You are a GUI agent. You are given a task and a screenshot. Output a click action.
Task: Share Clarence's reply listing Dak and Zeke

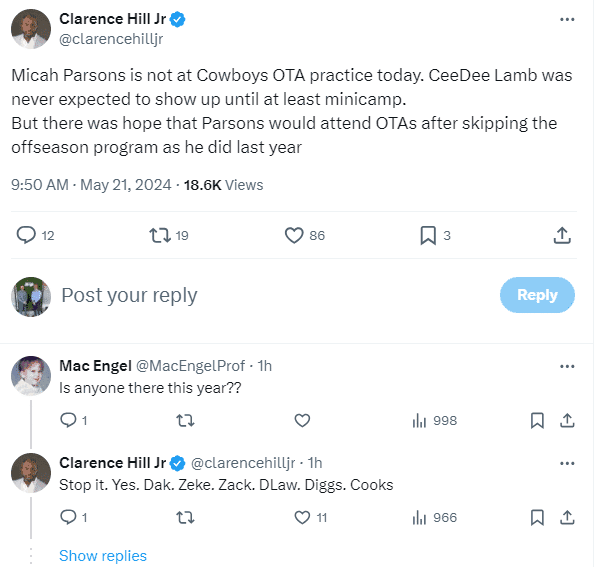click(566, 517)
